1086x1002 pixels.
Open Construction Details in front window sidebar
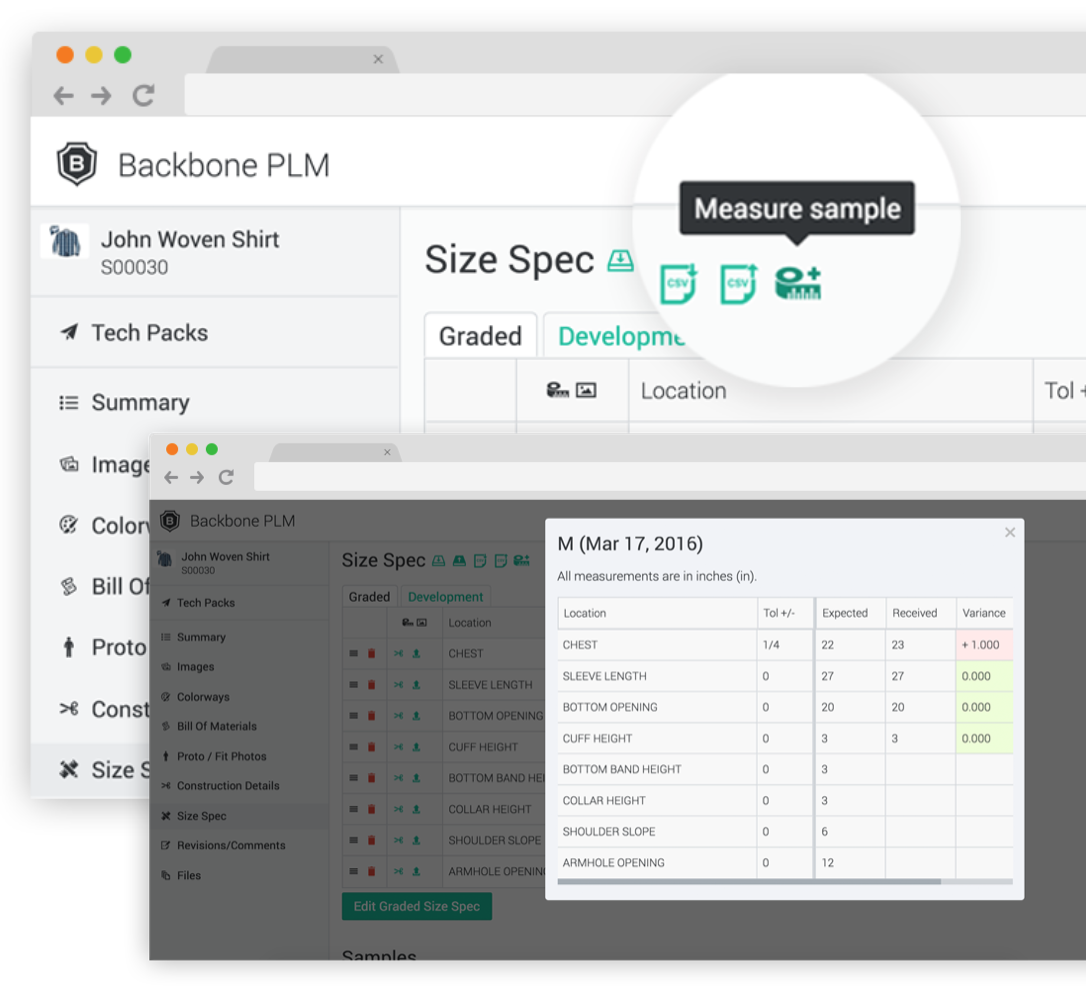point(239,785)
